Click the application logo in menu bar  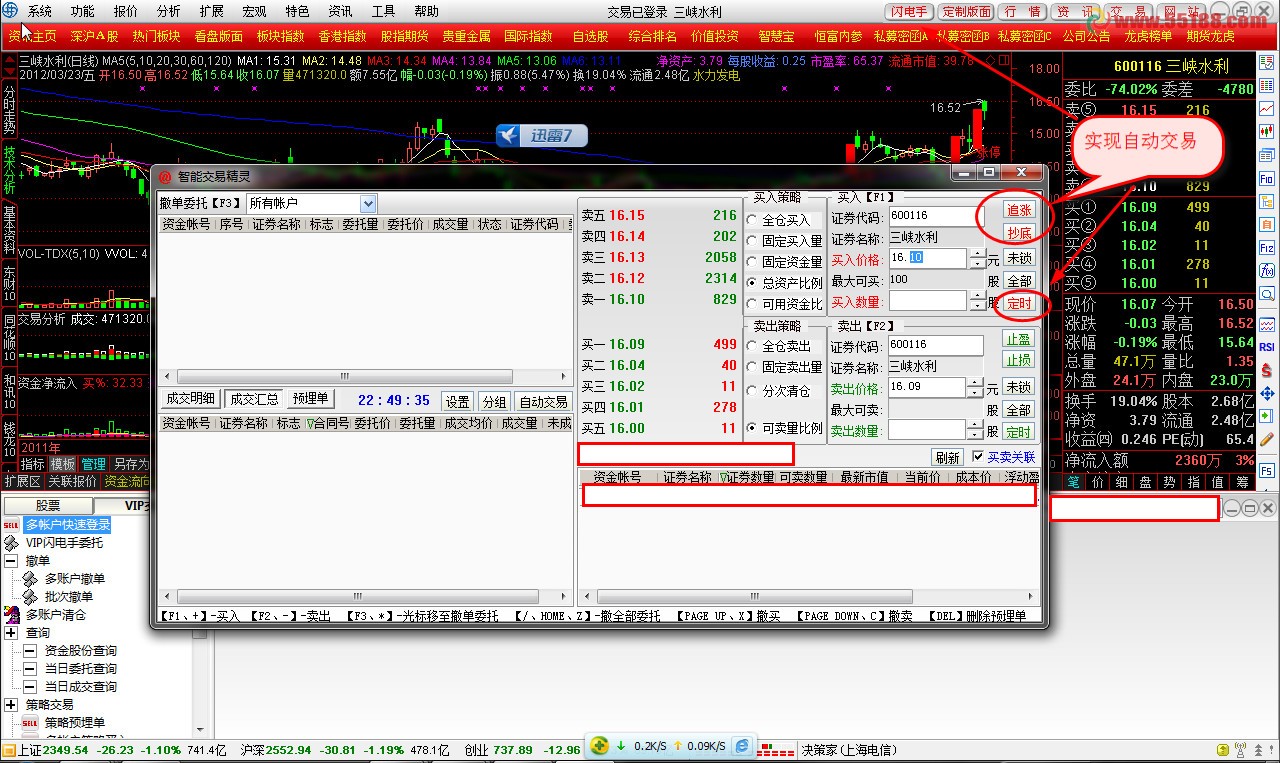click(x=12, y=11)
